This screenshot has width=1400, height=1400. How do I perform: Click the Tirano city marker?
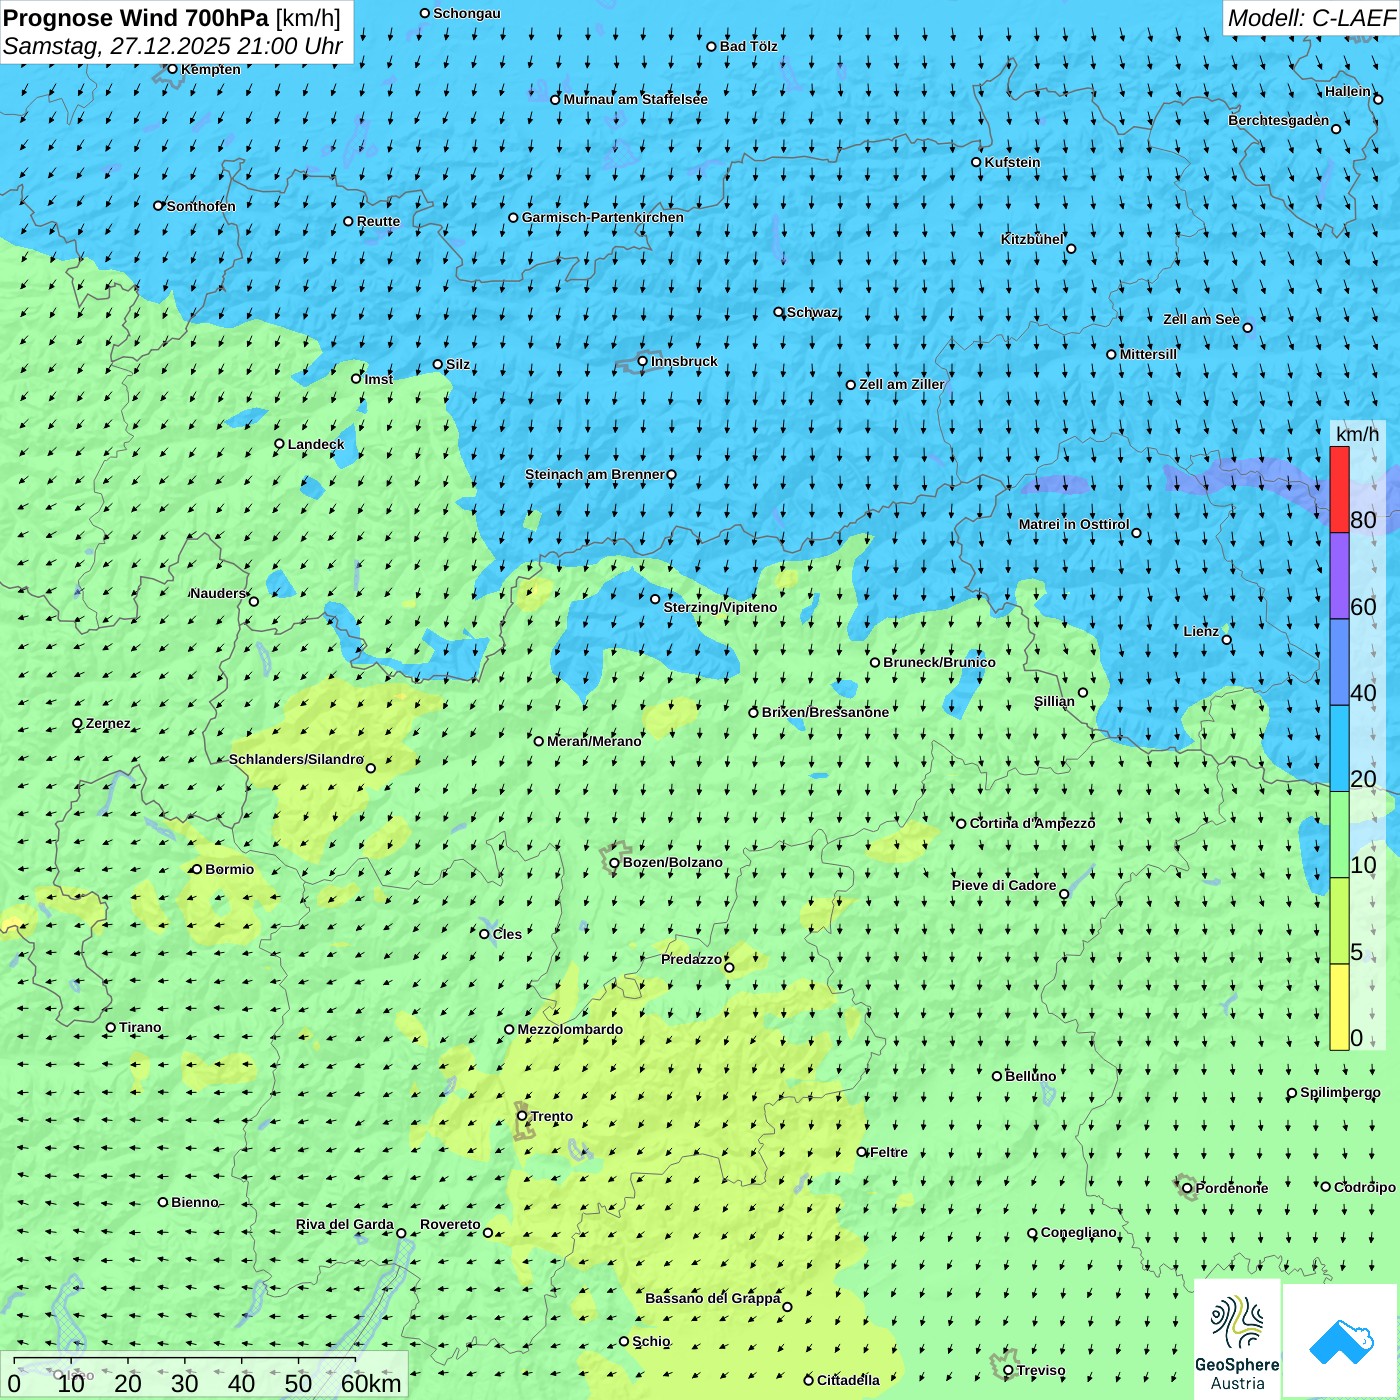point(111,1027)
